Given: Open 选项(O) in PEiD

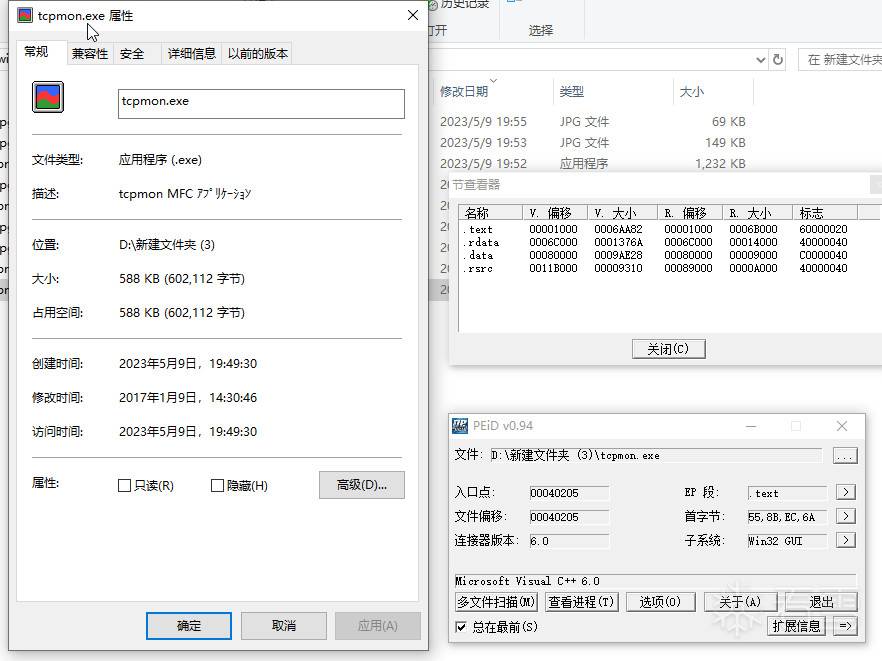Looking at the screenshot, I should click(660, 602).
